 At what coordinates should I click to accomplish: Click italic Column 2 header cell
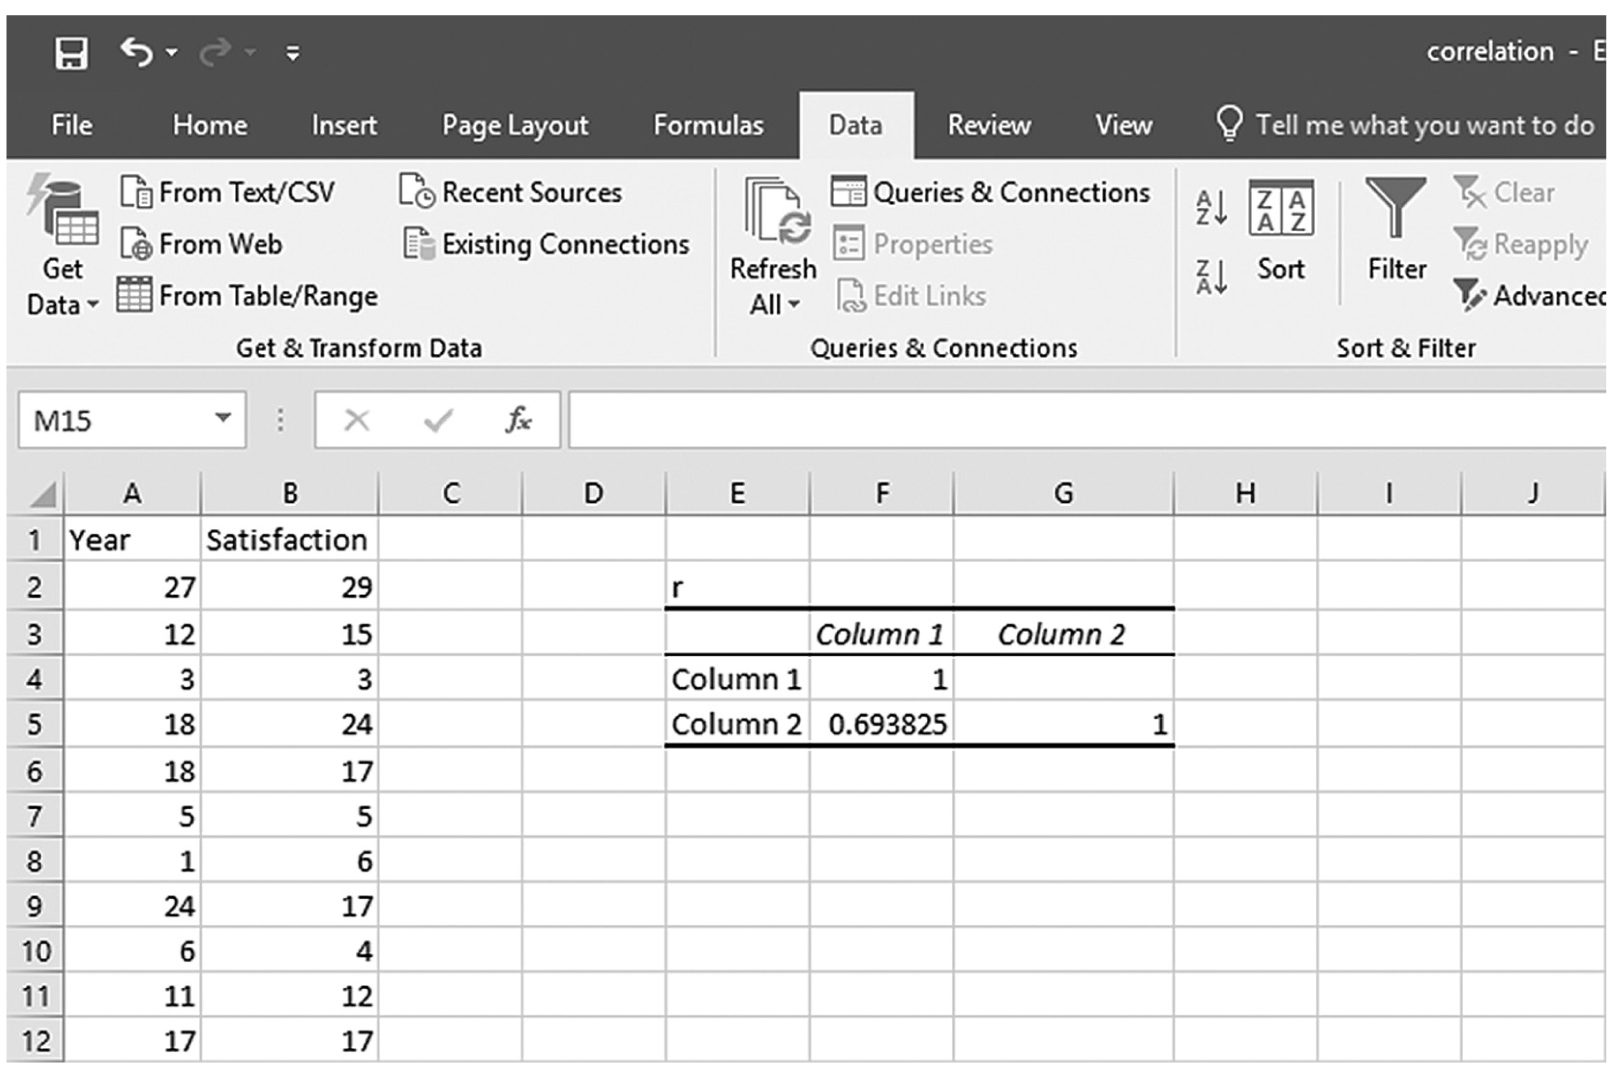(1063, 634)
